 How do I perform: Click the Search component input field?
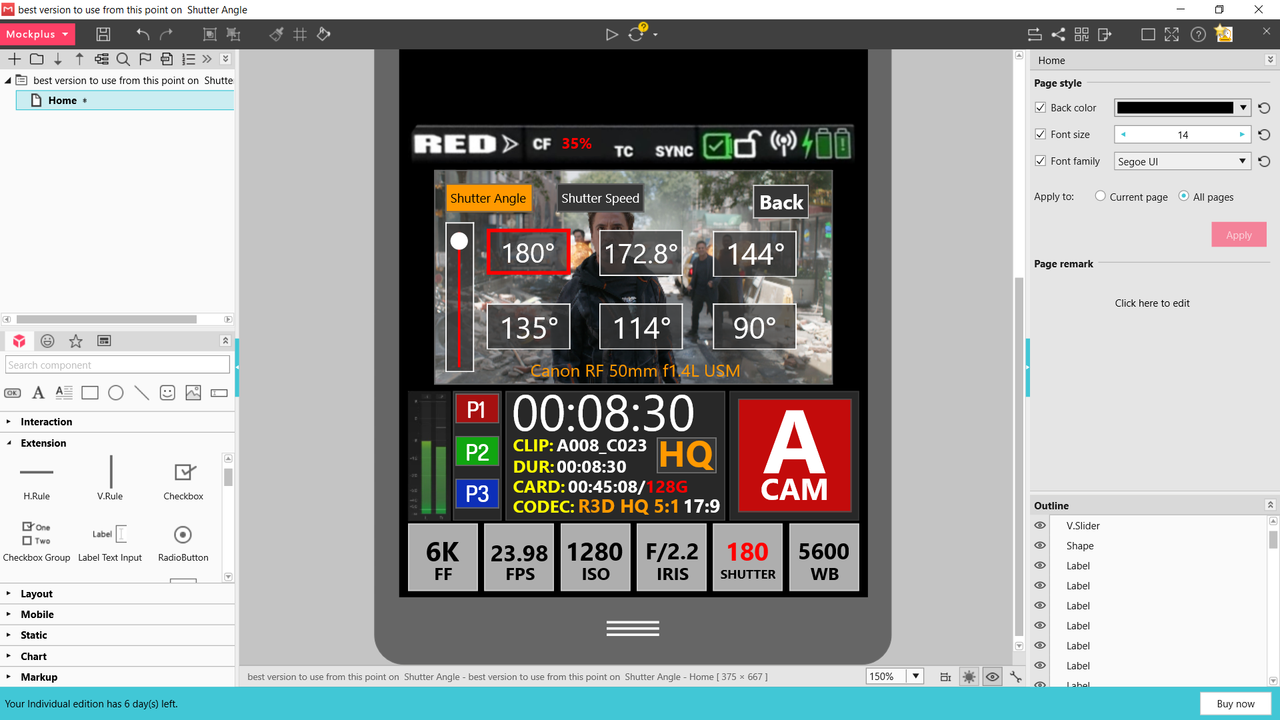(x=118, y=365)
